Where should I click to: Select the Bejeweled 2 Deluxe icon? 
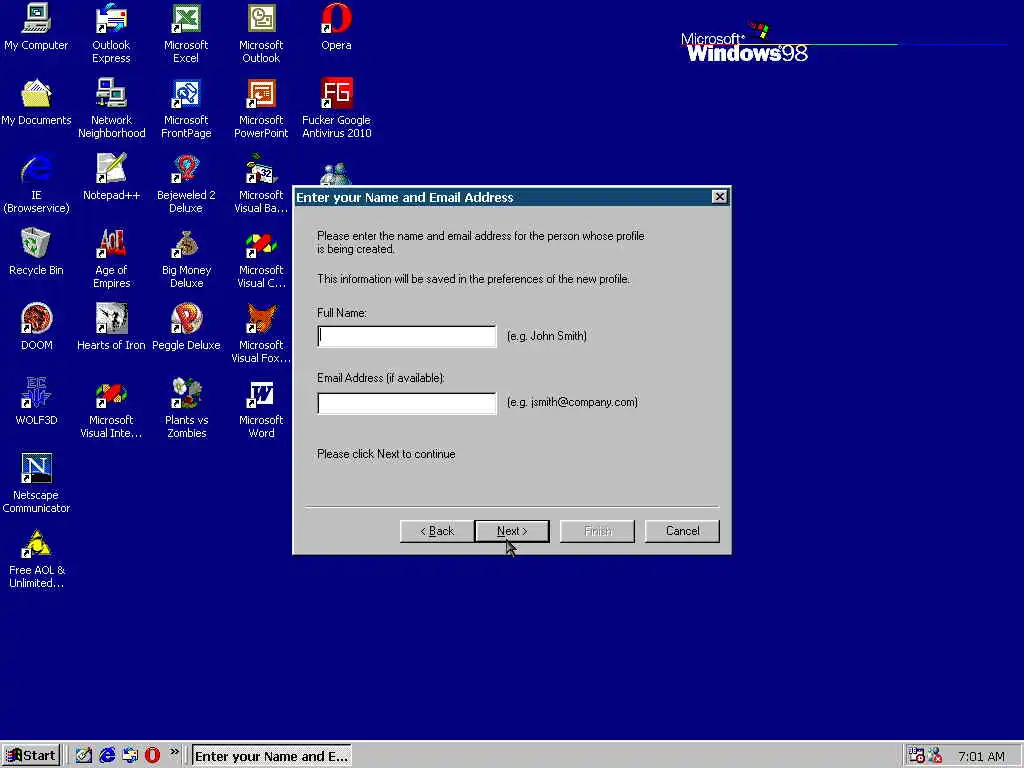coord(186,183)
